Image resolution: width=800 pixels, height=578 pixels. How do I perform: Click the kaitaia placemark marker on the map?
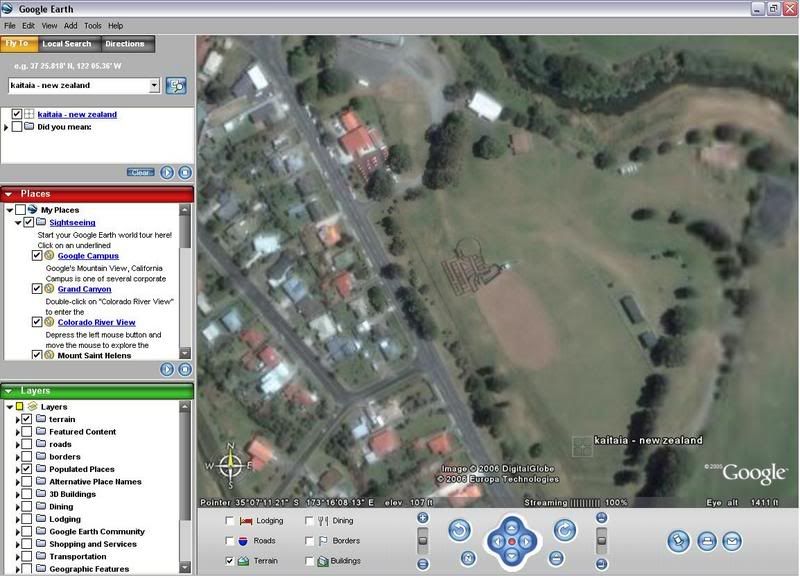pyautogui.click(x=582, y=445)
